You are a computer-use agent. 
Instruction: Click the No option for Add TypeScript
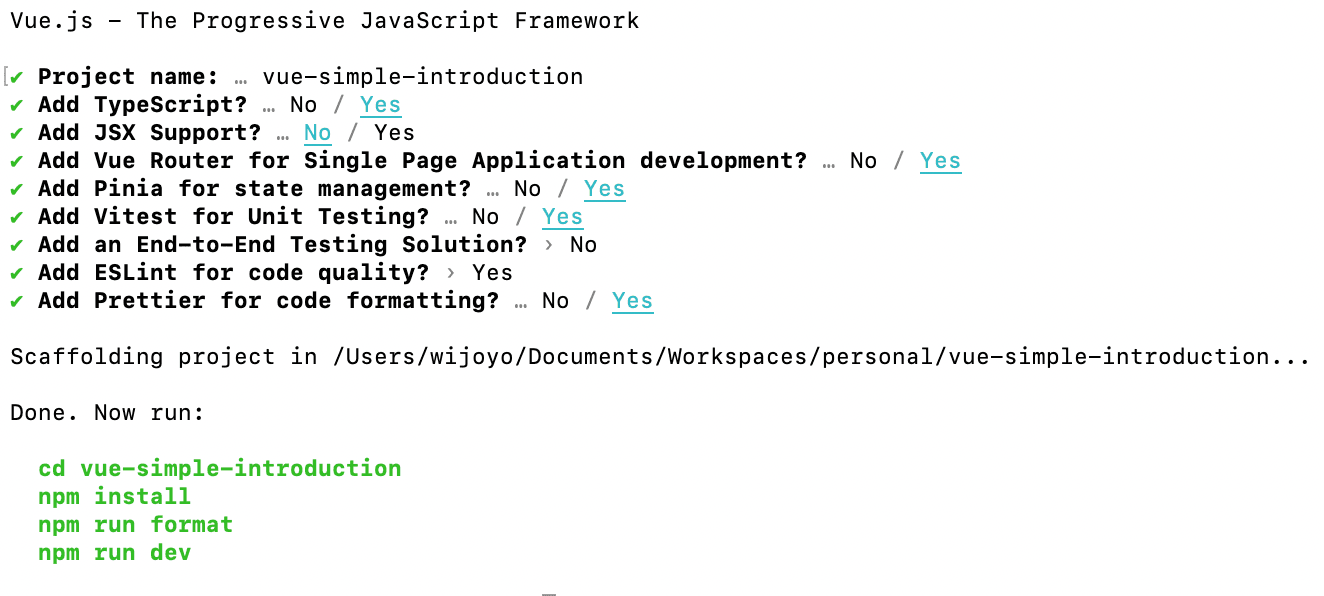[x=303, y=105]
